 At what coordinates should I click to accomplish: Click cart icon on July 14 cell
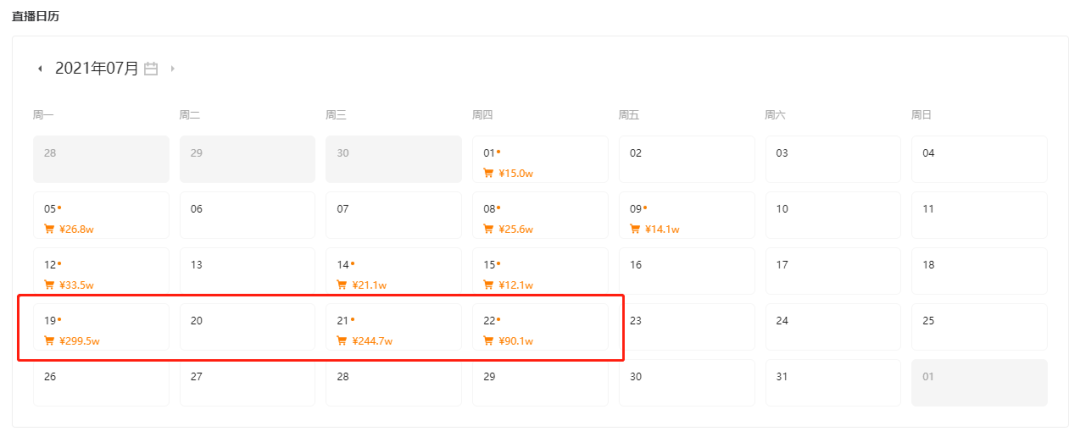342,285
